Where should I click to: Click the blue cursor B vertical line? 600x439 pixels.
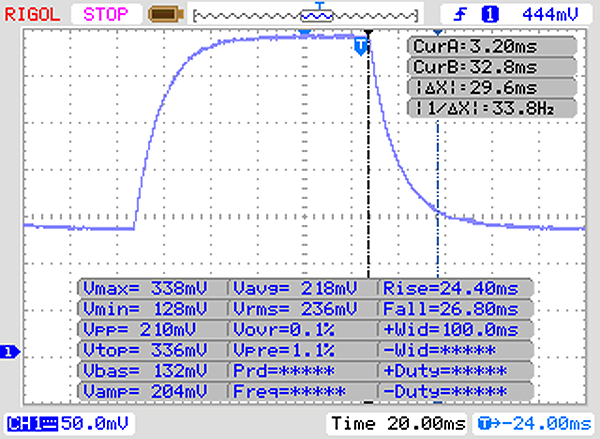[x=438, y=199]
